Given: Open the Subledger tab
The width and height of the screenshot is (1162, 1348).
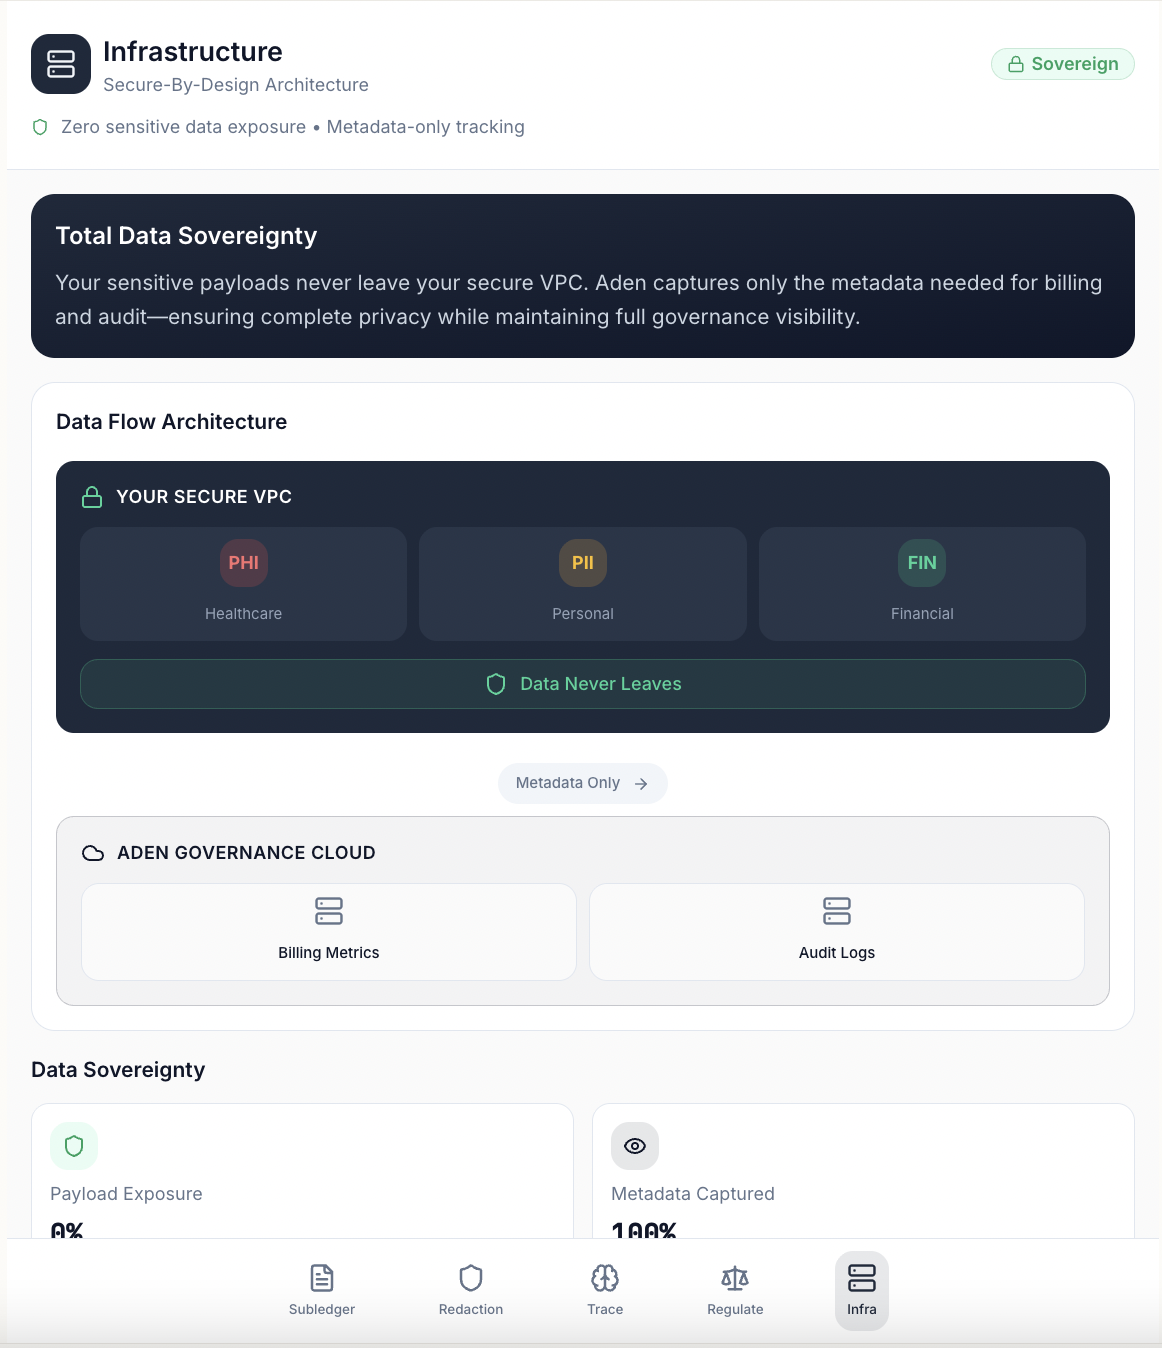Looking at the screenshot, I should pyautogui.click(x=322, y=1290).
